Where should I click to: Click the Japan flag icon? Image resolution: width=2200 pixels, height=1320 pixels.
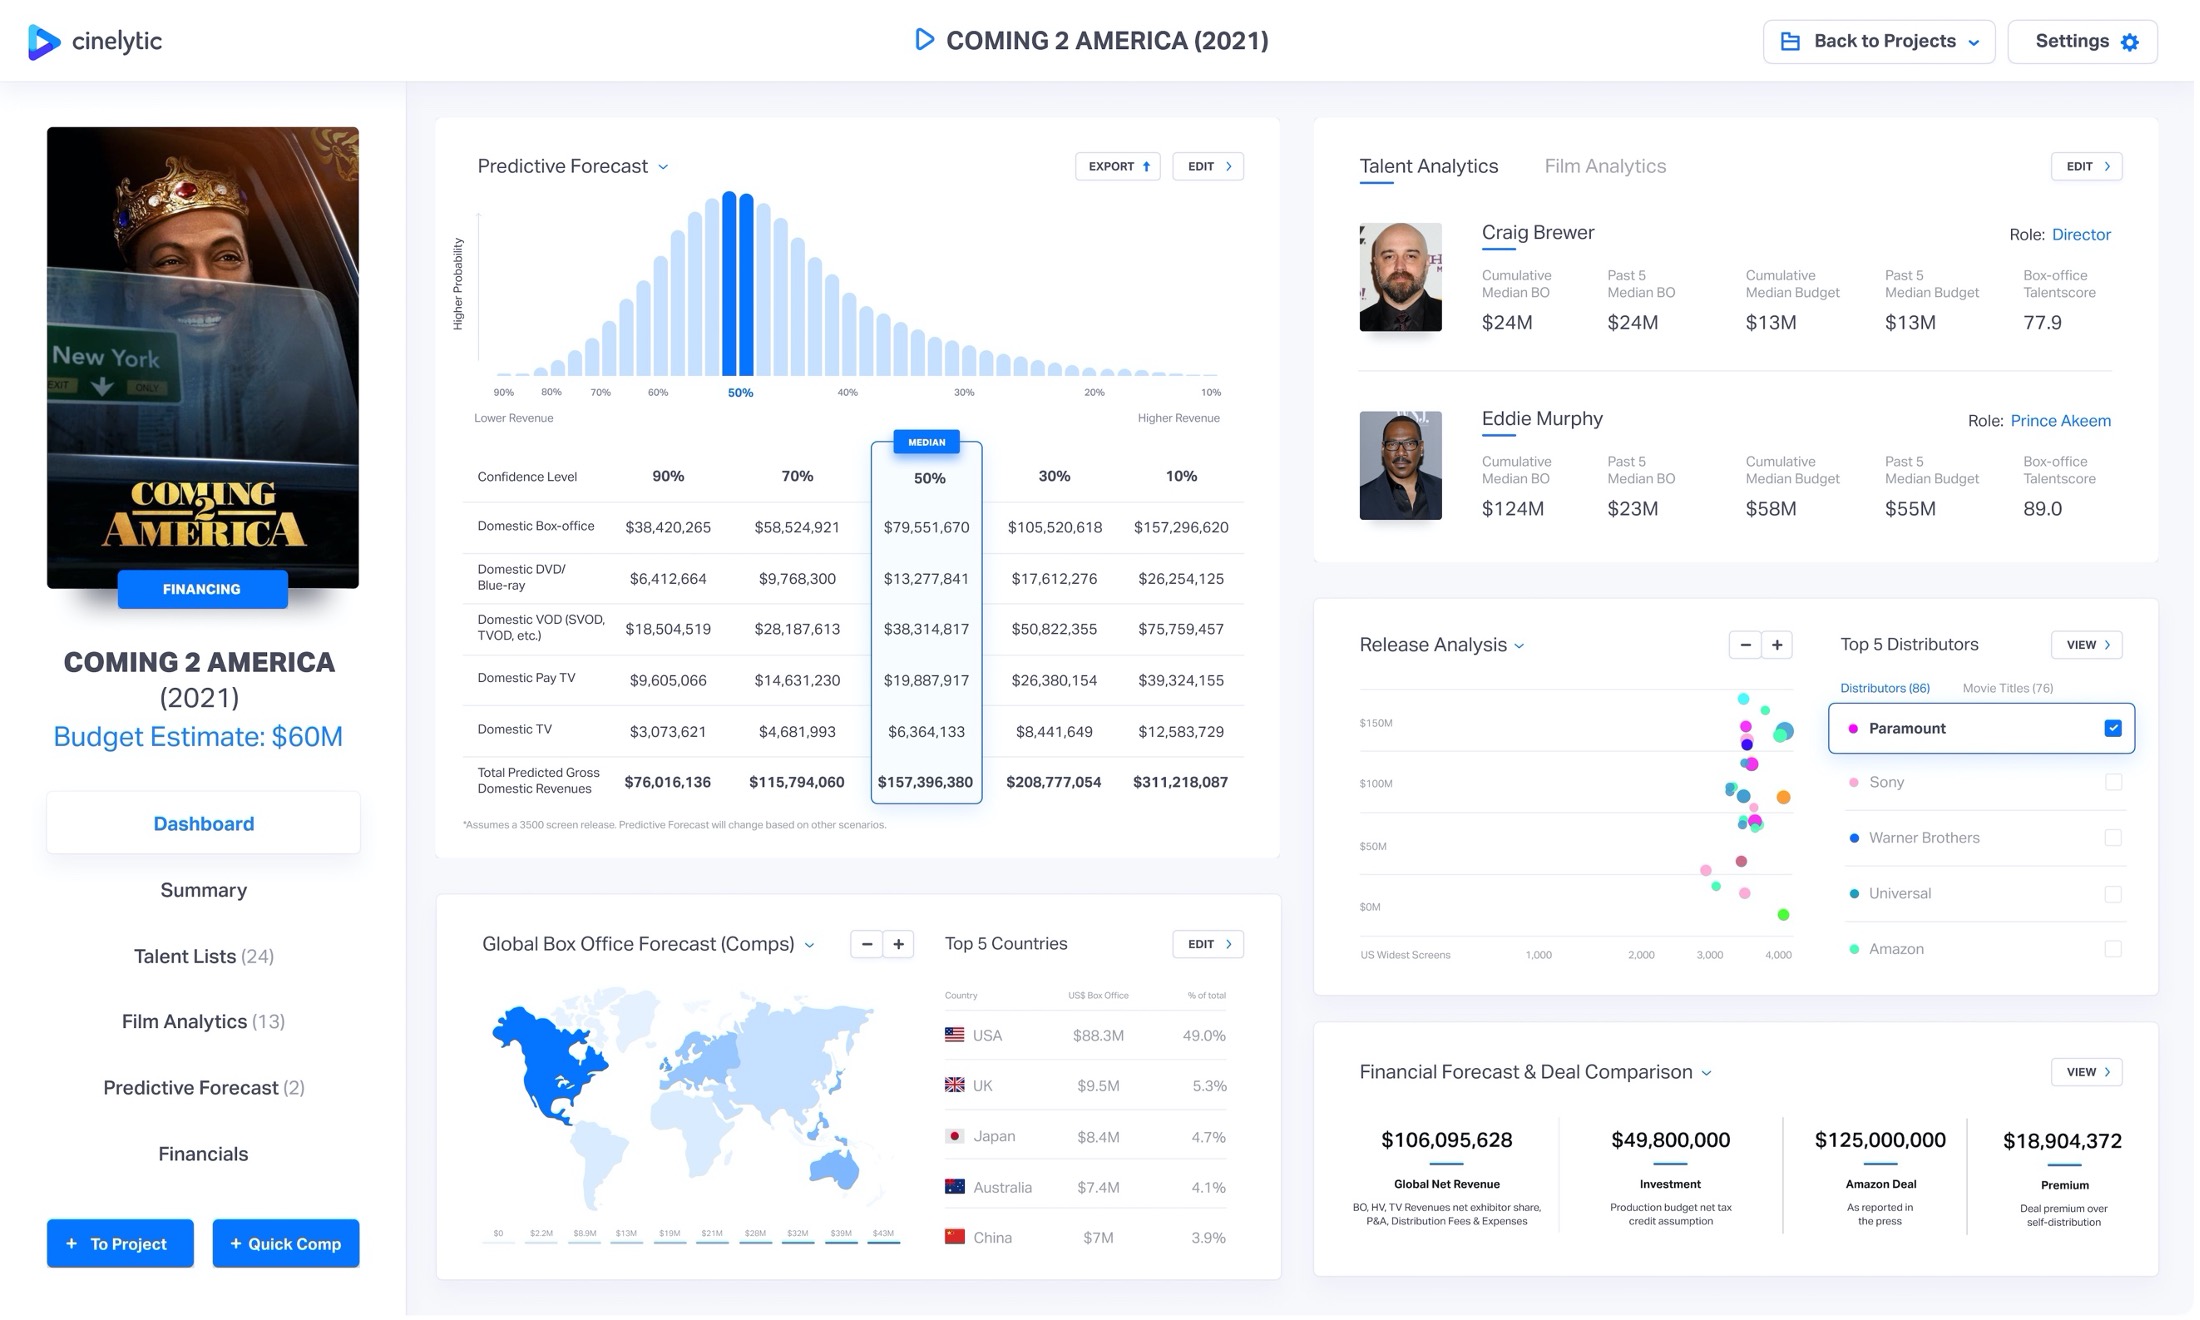(x=954, y=1136)
